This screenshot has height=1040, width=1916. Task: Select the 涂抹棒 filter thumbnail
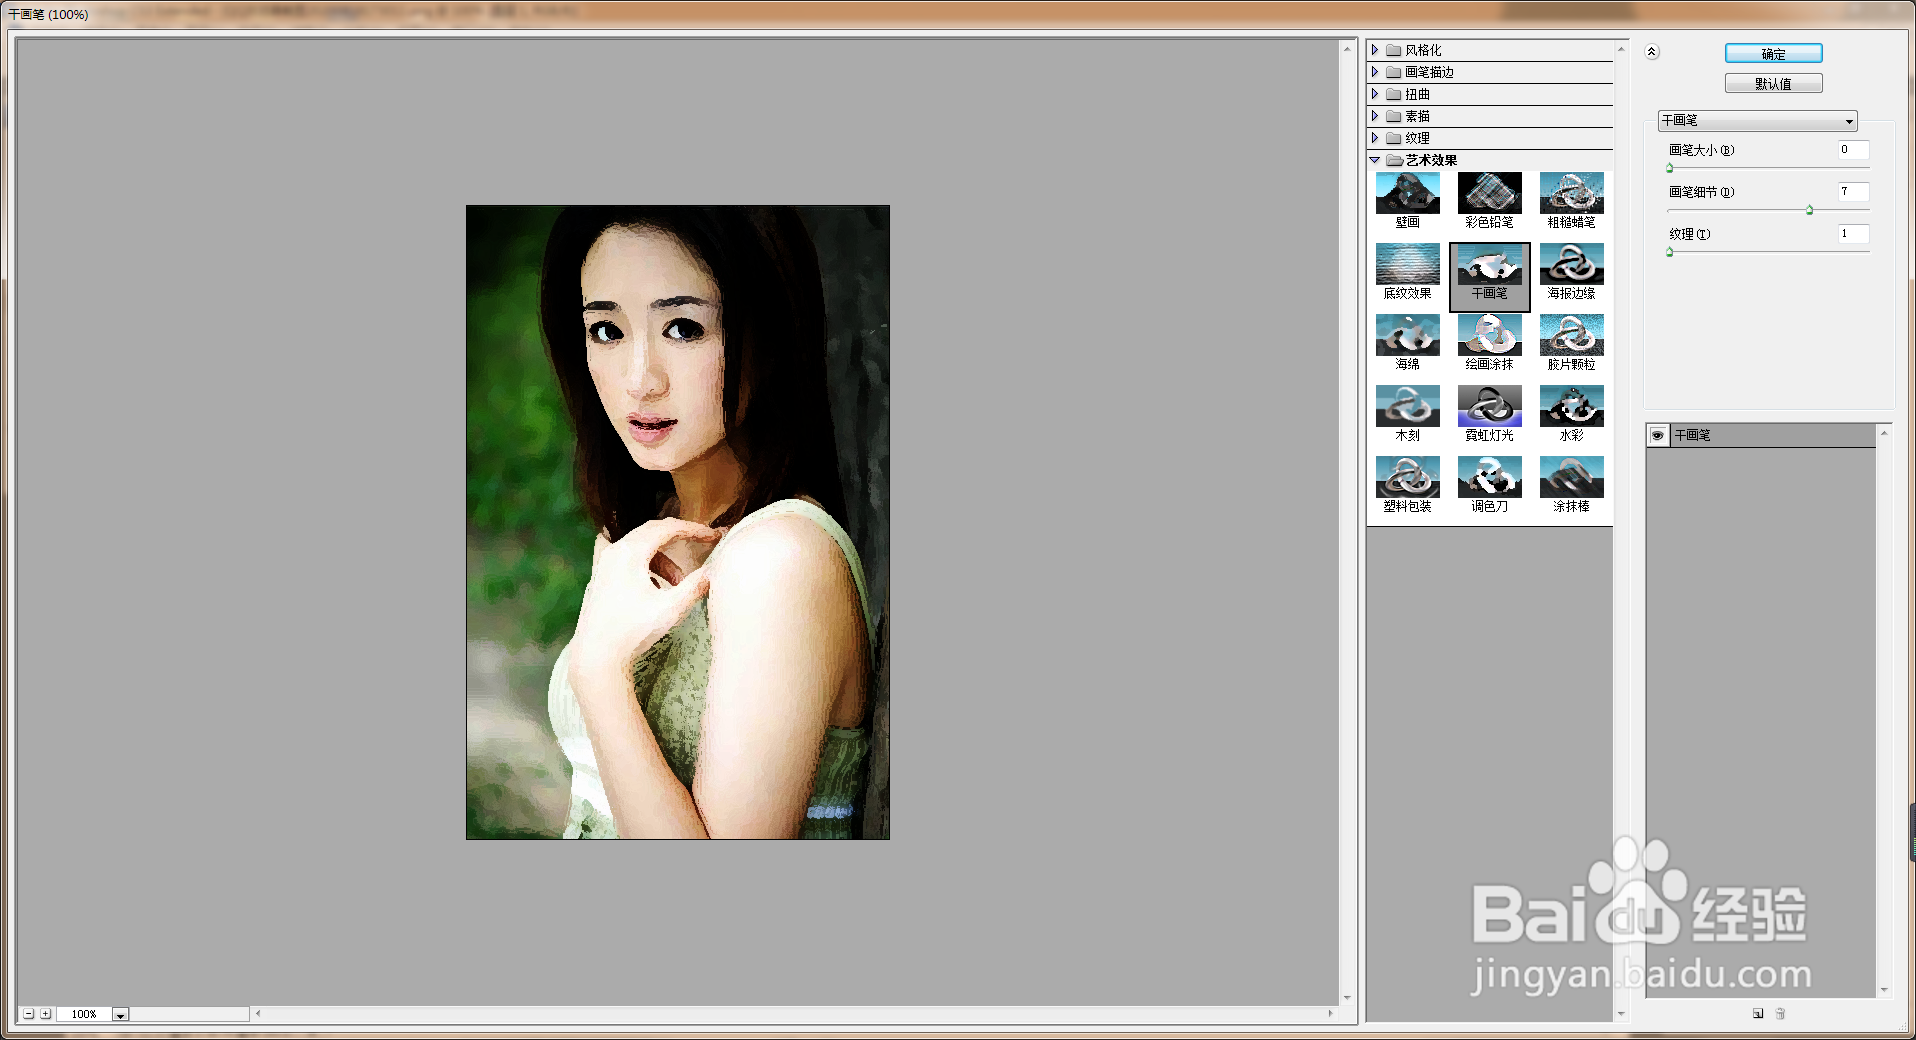tap(1571, 477)
